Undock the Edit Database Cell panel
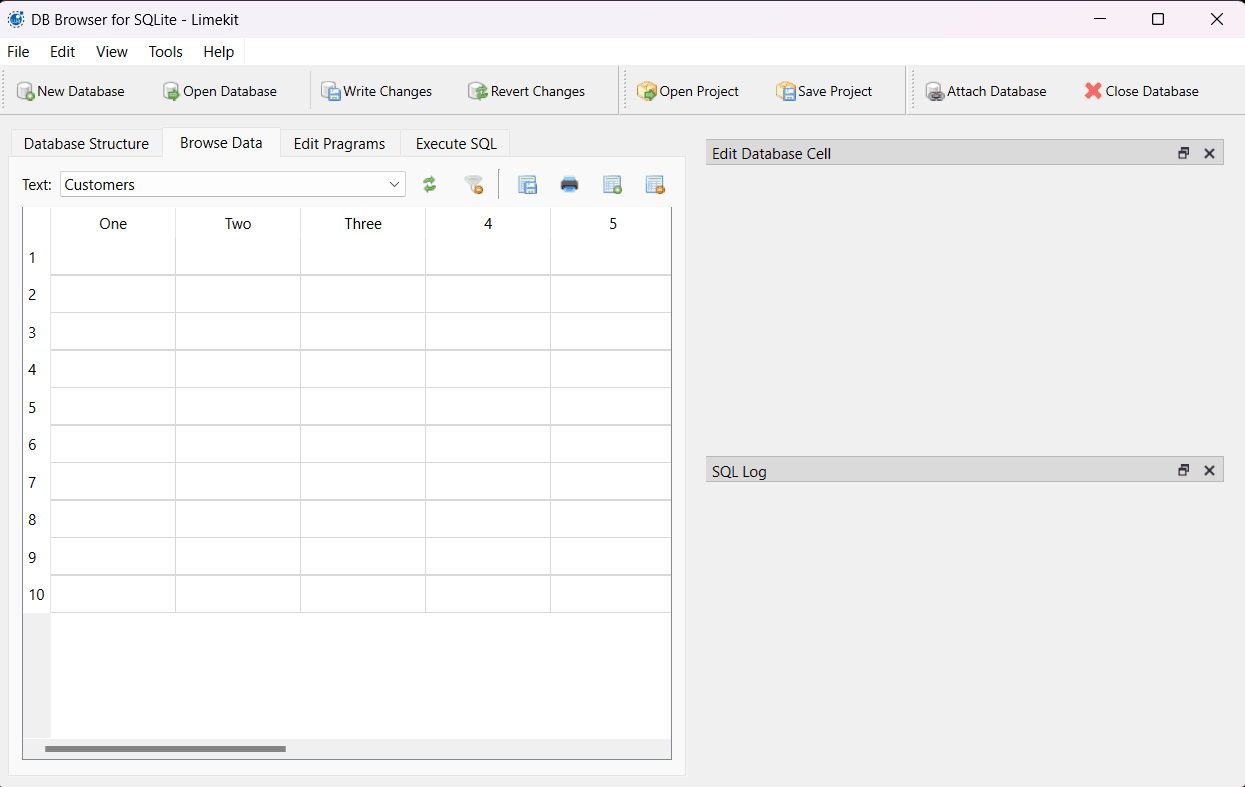This screenshot has height=787, width=1245. (1183, 153)
